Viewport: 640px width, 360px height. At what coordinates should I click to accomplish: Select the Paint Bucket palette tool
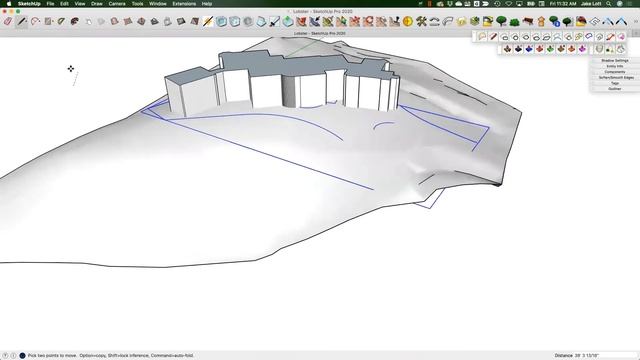[74, 21]
